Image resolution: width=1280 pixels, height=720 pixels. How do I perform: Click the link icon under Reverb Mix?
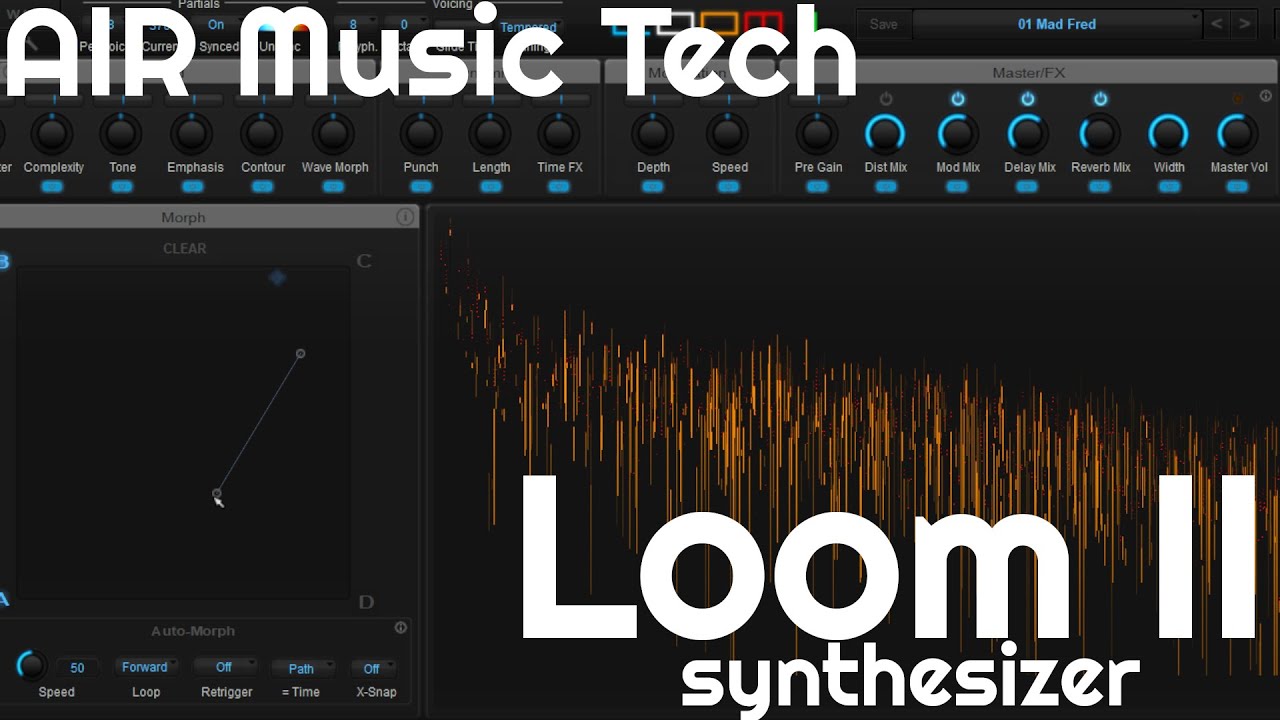click(1100, 186)
